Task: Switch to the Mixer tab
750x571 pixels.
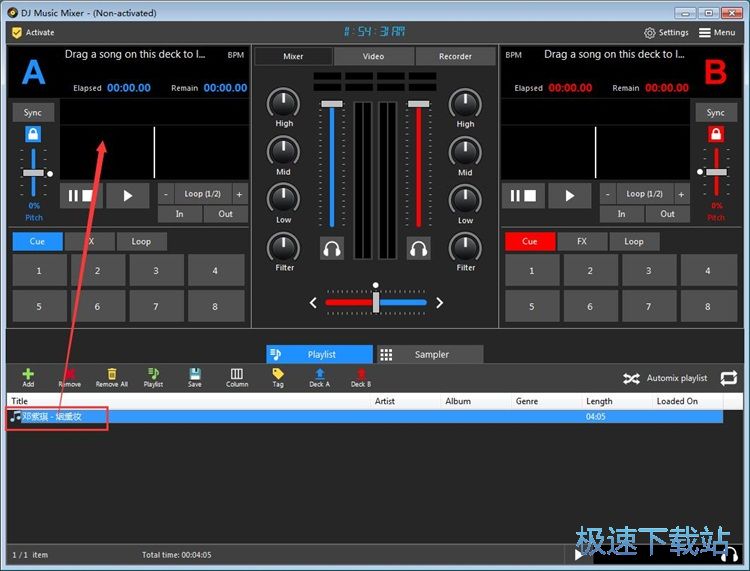Action: (293, 56)
